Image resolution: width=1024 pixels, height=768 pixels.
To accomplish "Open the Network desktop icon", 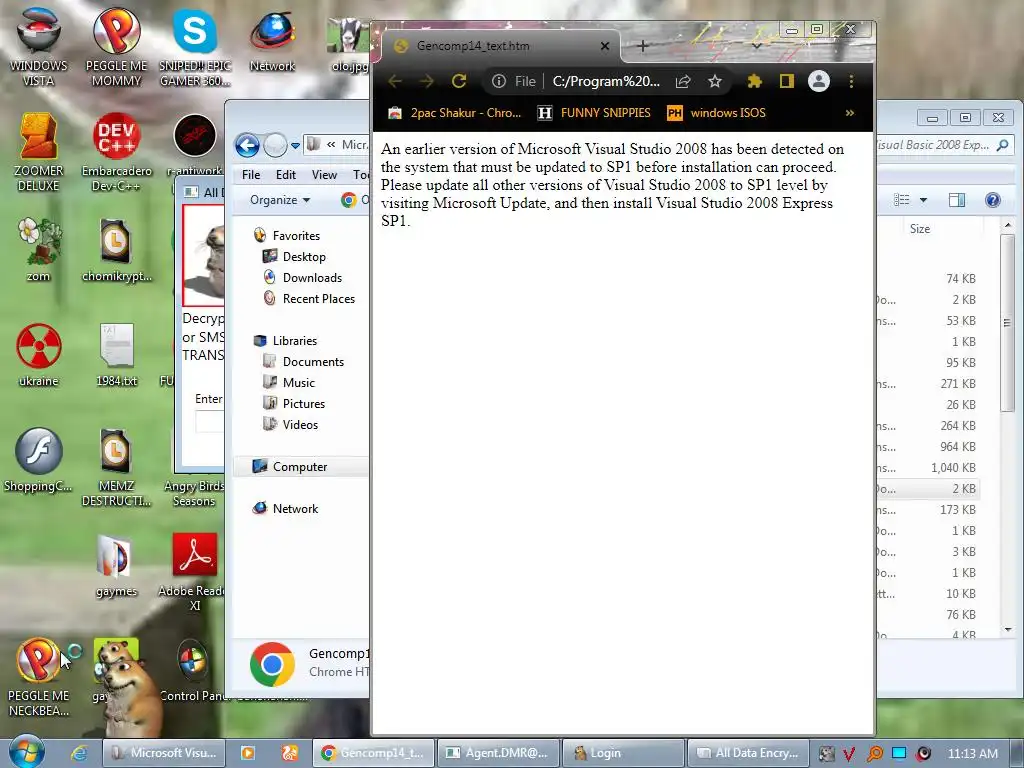I will coord(272,40).
